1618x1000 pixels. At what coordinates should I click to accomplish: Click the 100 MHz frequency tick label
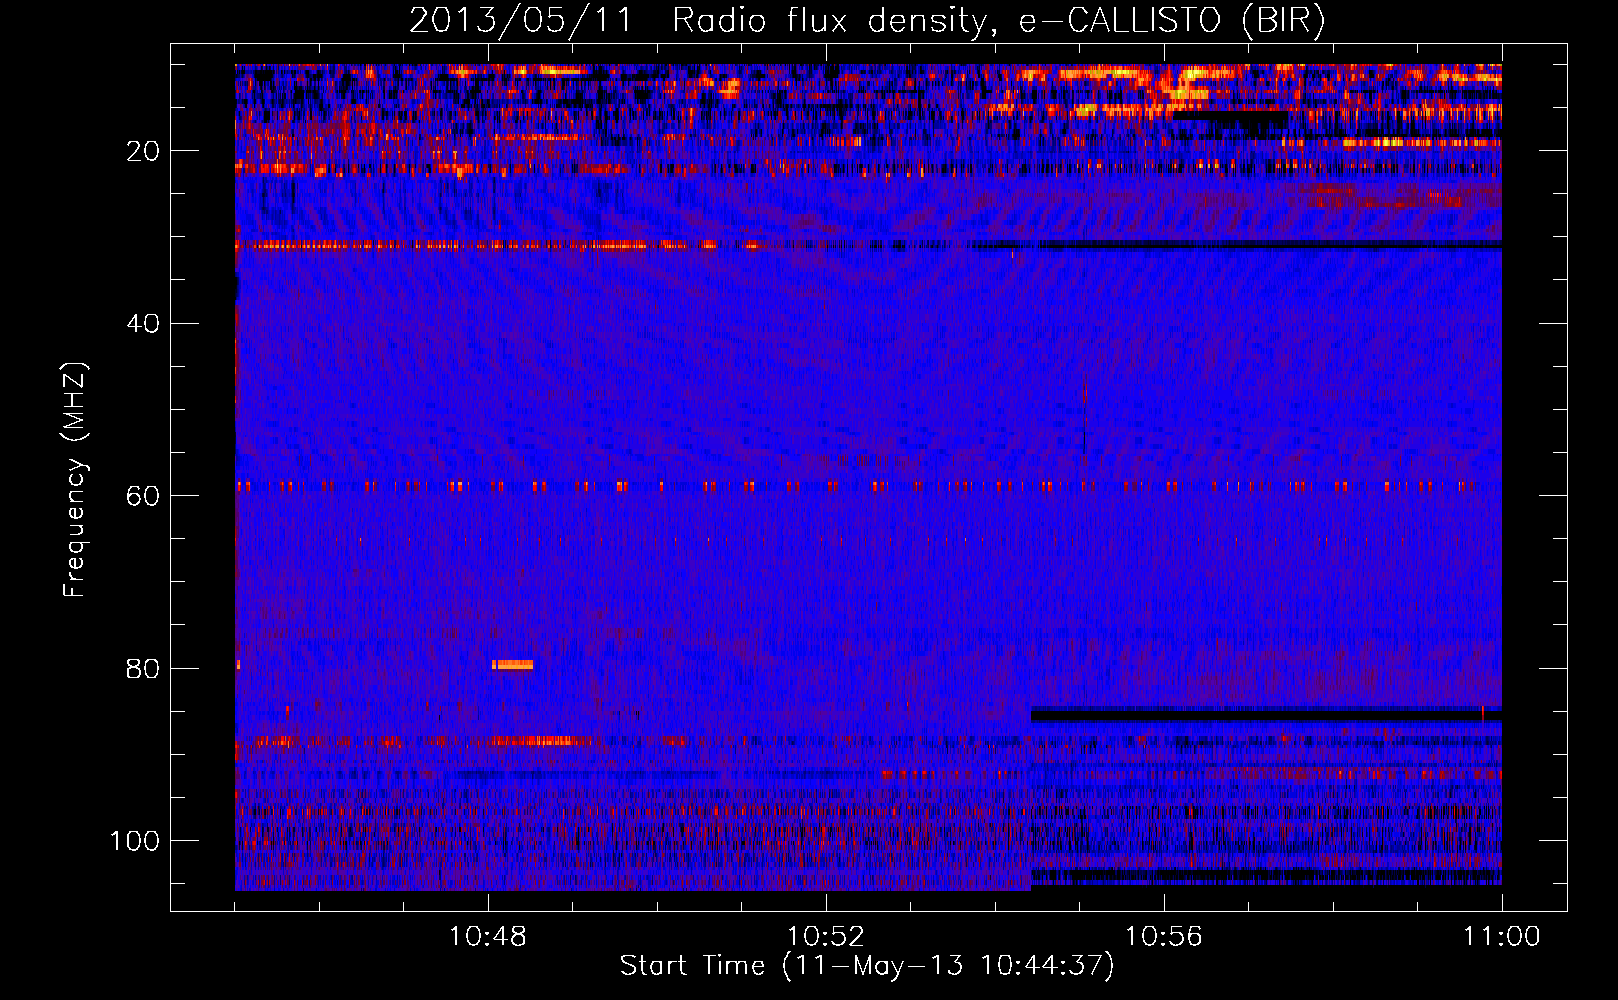[135, 841]
